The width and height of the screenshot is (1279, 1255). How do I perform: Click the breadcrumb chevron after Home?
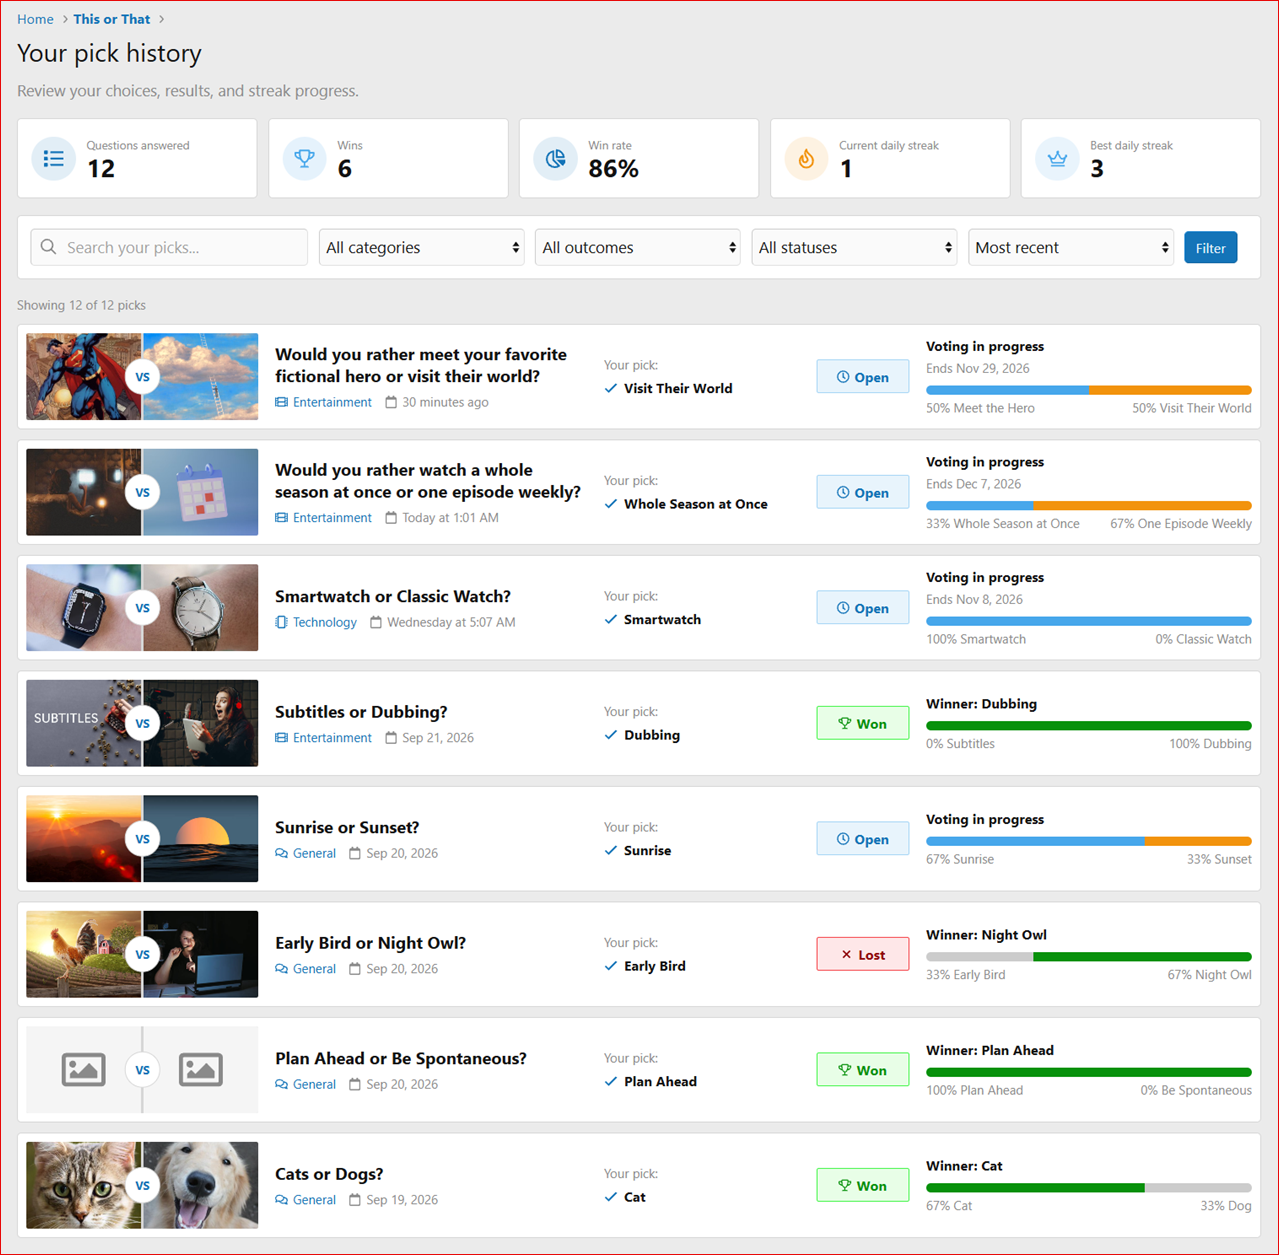pos(66,19)
